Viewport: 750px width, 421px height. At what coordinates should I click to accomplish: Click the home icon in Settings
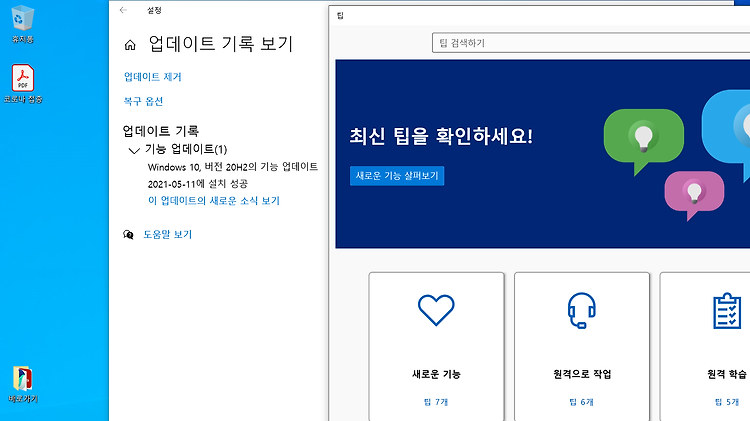click(130, 45)
